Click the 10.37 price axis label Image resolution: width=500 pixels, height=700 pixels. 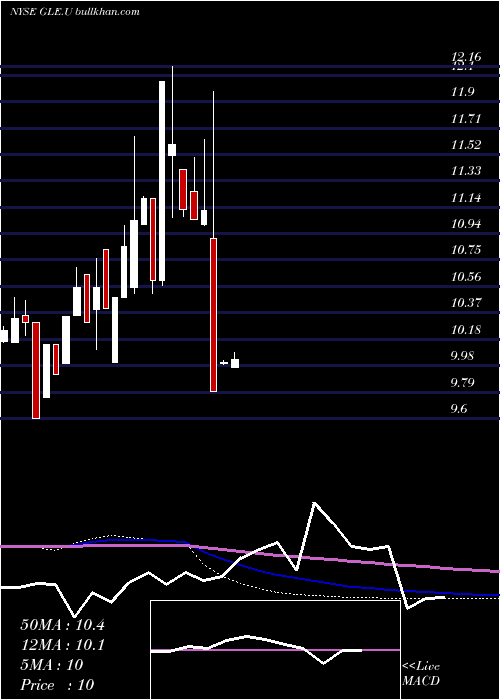[x=466, y=303]
